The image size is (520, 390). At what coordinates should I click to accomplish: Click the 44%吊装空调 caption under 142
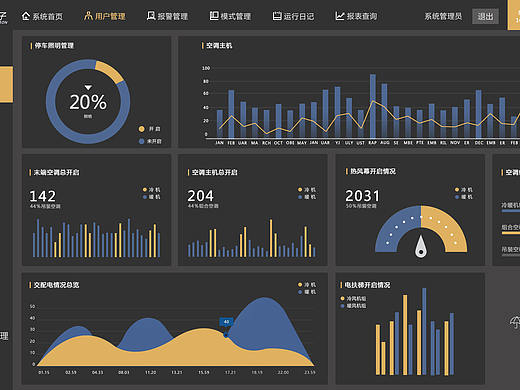pyautogui.click(x=45, y=207)
